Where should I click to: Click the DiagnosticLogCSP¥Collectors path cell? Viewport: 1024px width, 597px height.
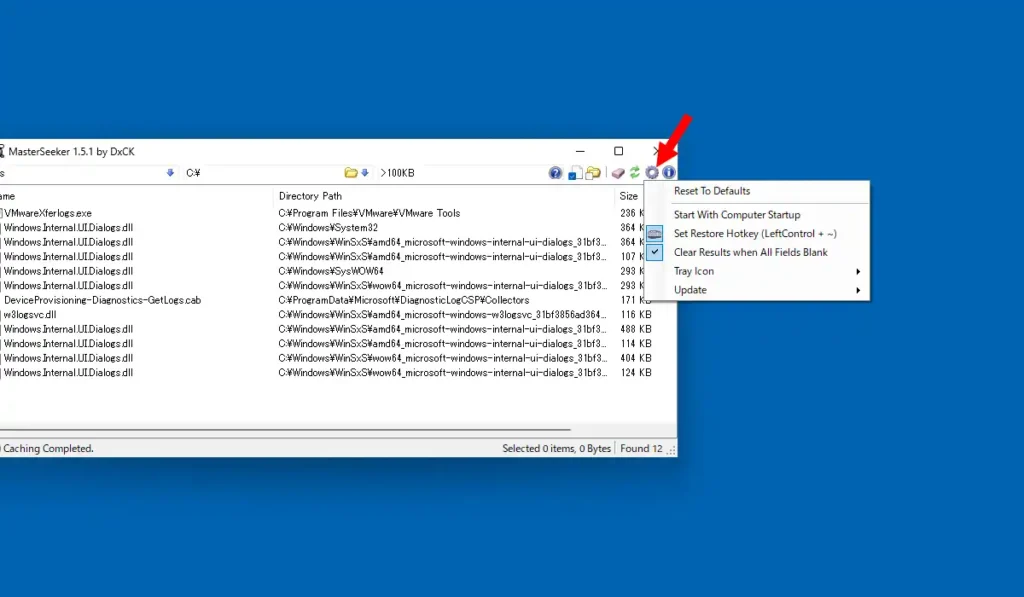[404, 300]
